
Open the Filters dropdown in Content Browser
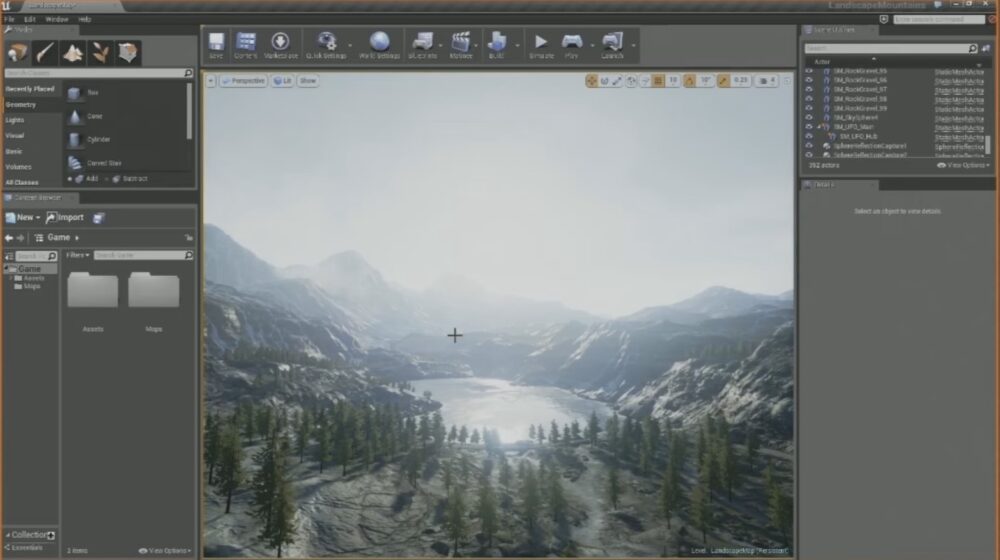(x=77, y=255)
